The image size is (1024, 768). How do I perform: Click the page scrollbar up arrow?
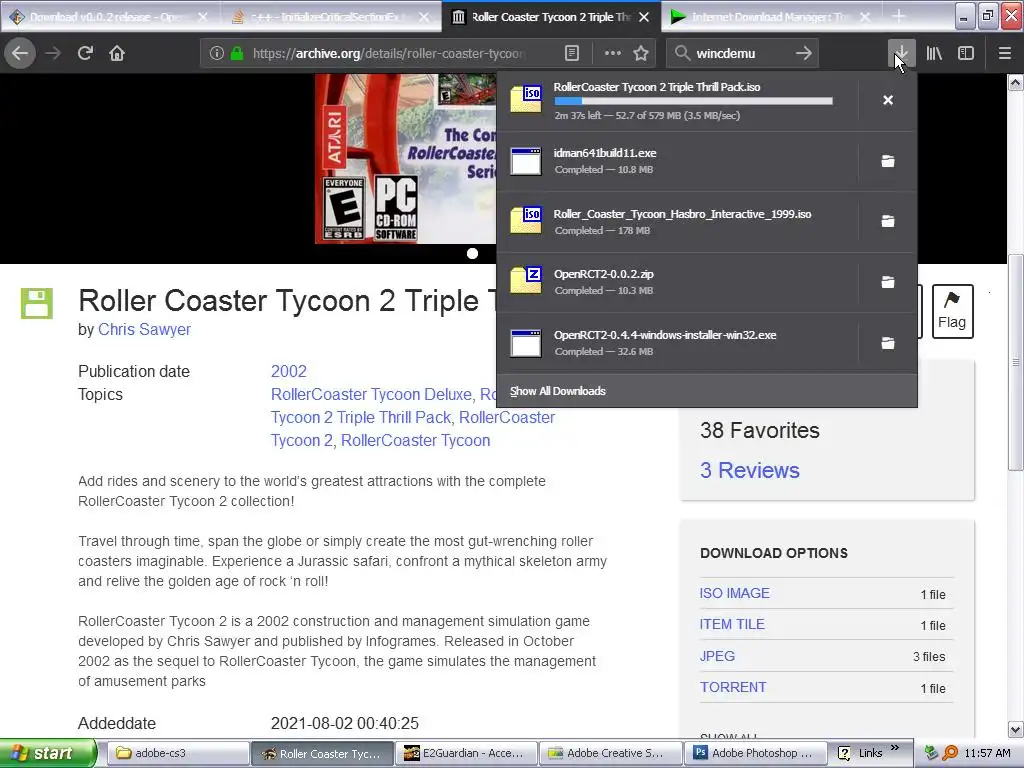[x=1015, y=82]
